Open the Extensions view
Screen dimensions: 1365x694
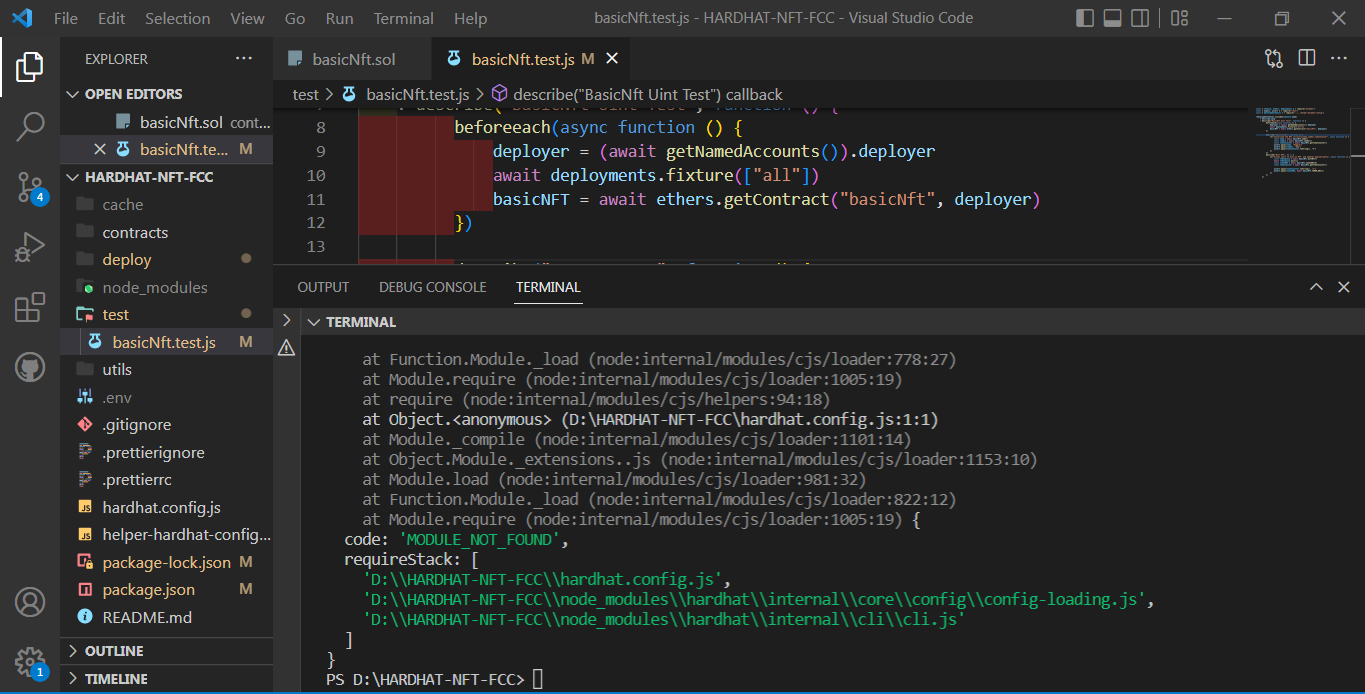[x=29, y=307]
